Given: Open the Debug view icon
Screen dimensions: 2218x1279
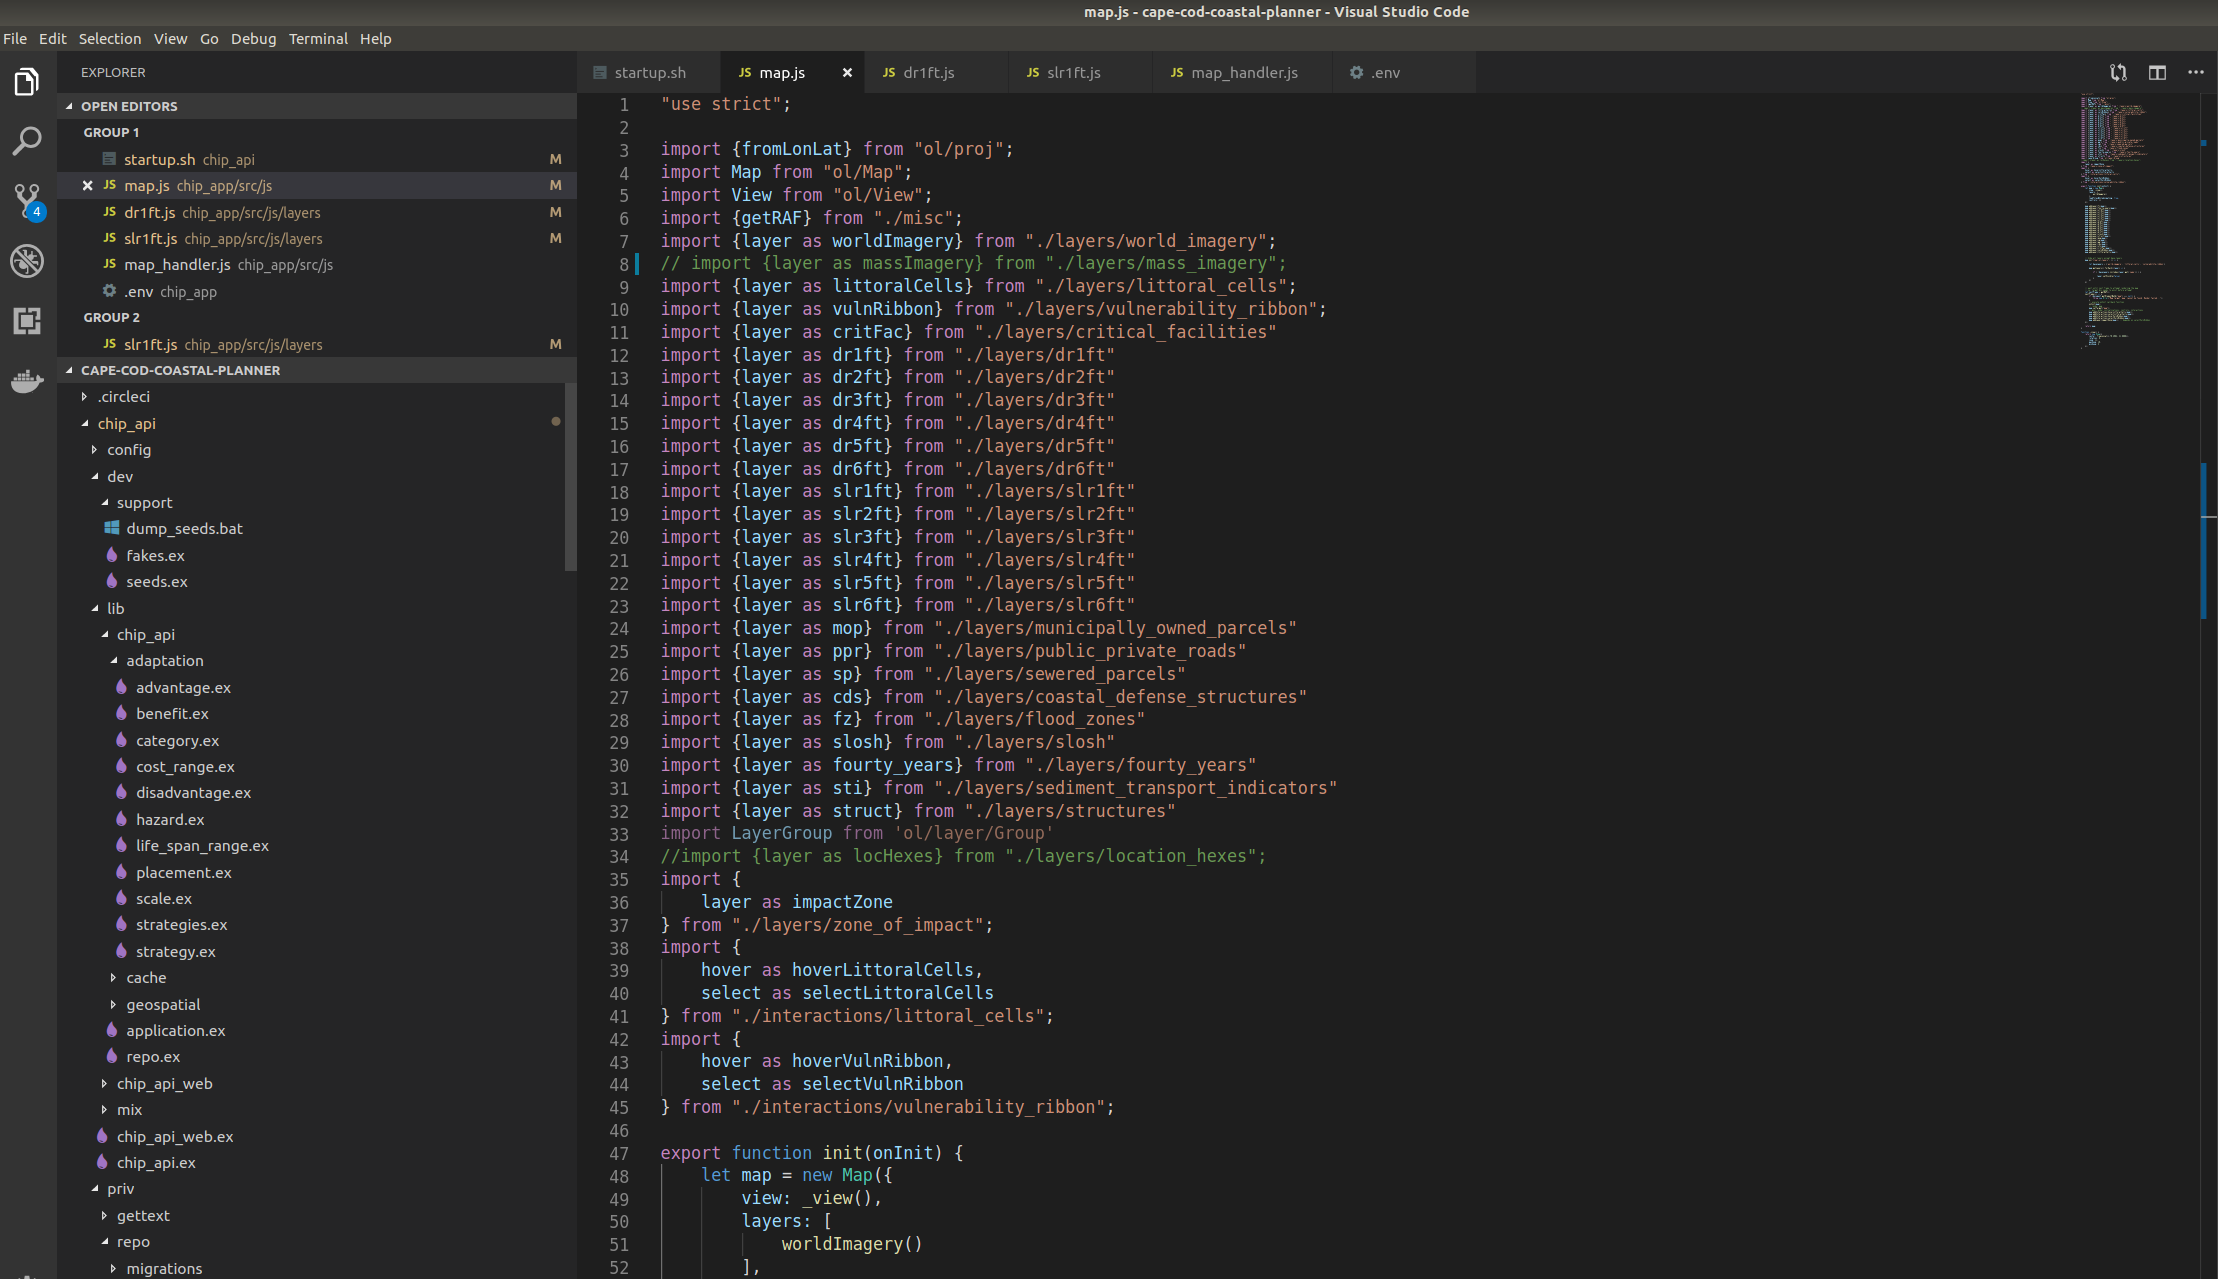Looking at the screenshot, I should click(x=27, y=261).
